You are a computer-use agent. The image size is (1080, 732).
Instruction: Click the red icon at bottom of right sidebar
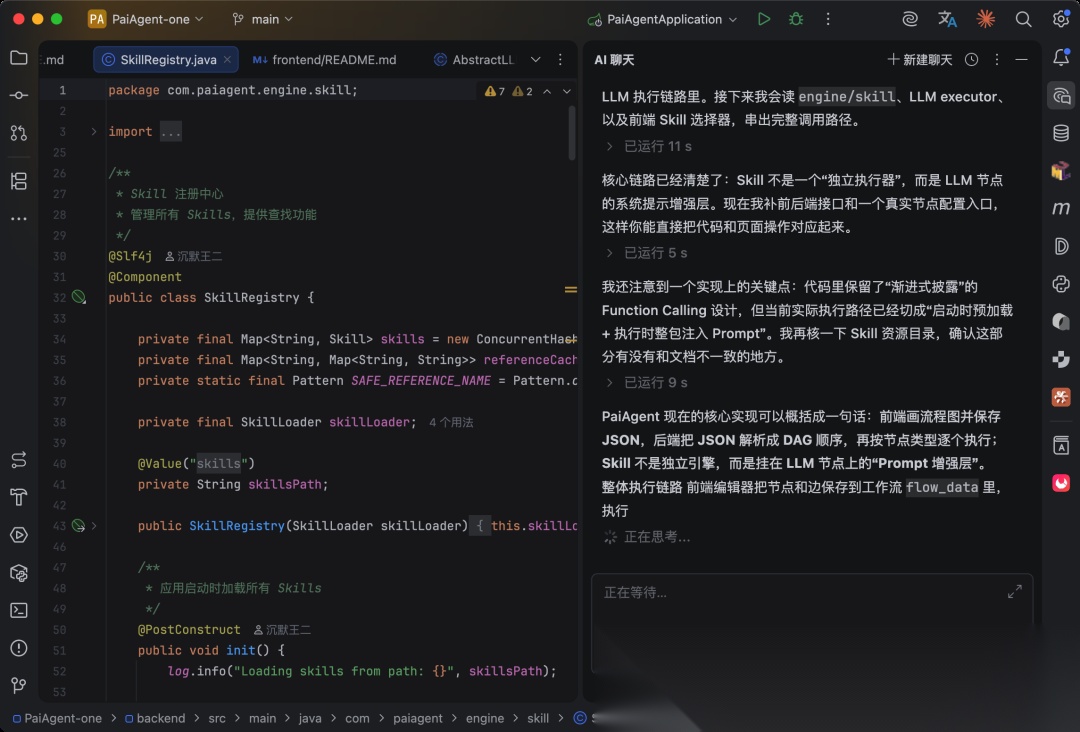pyautogui.click(x=1061, y=483)
